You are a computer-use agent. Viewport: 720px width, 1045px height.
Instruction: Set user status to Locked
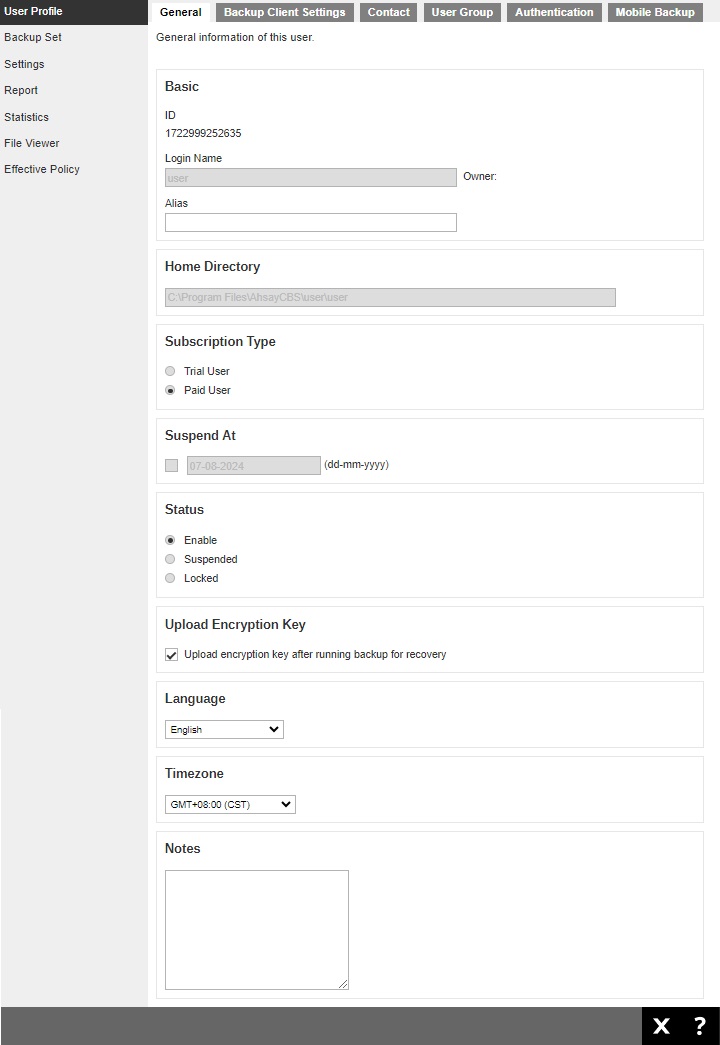(x=170, y=578)
